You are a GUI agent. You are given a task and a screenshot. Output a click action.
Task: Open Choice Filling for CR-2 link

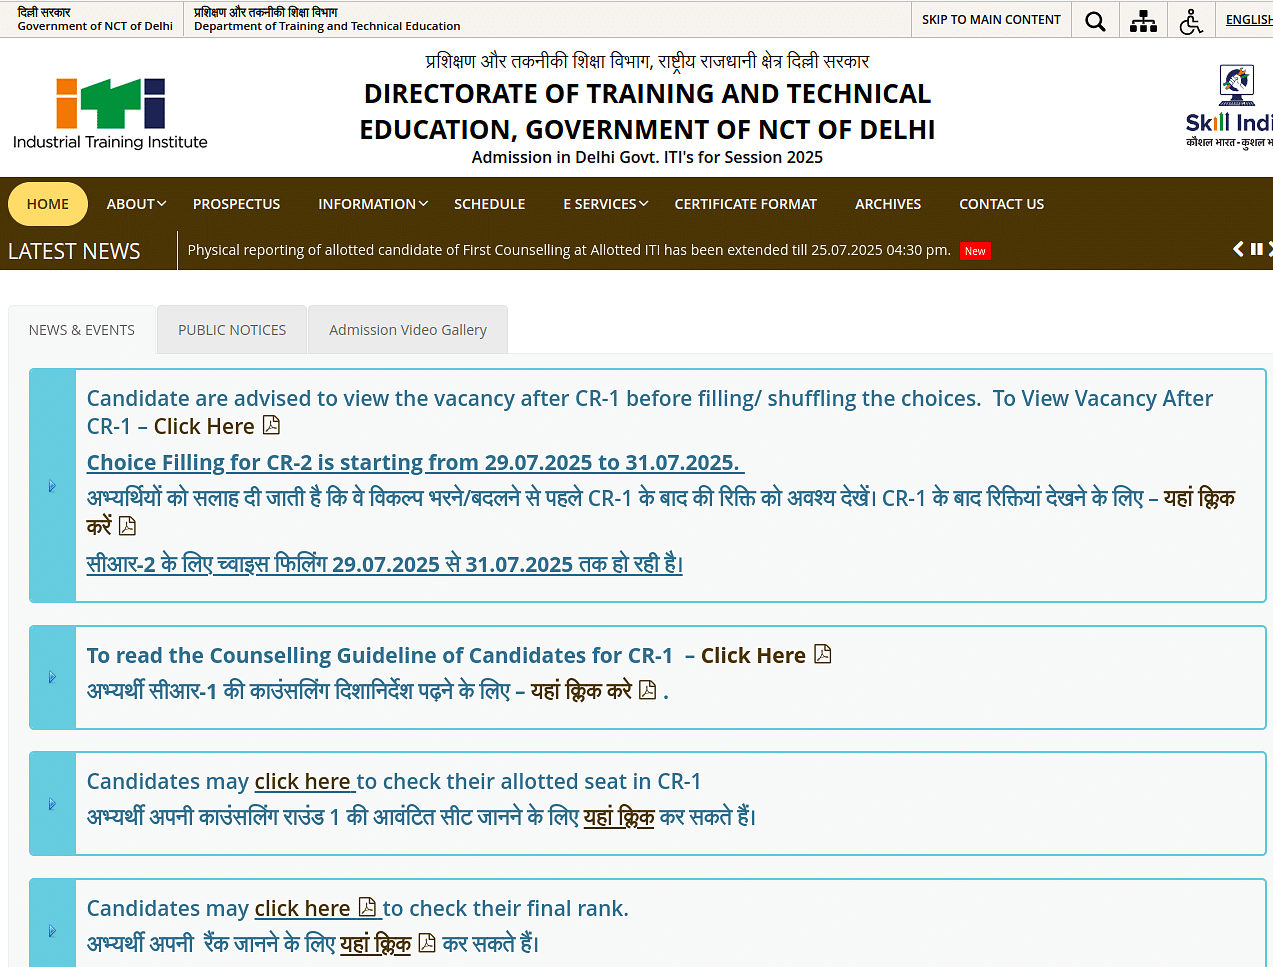tap(415, 463)
